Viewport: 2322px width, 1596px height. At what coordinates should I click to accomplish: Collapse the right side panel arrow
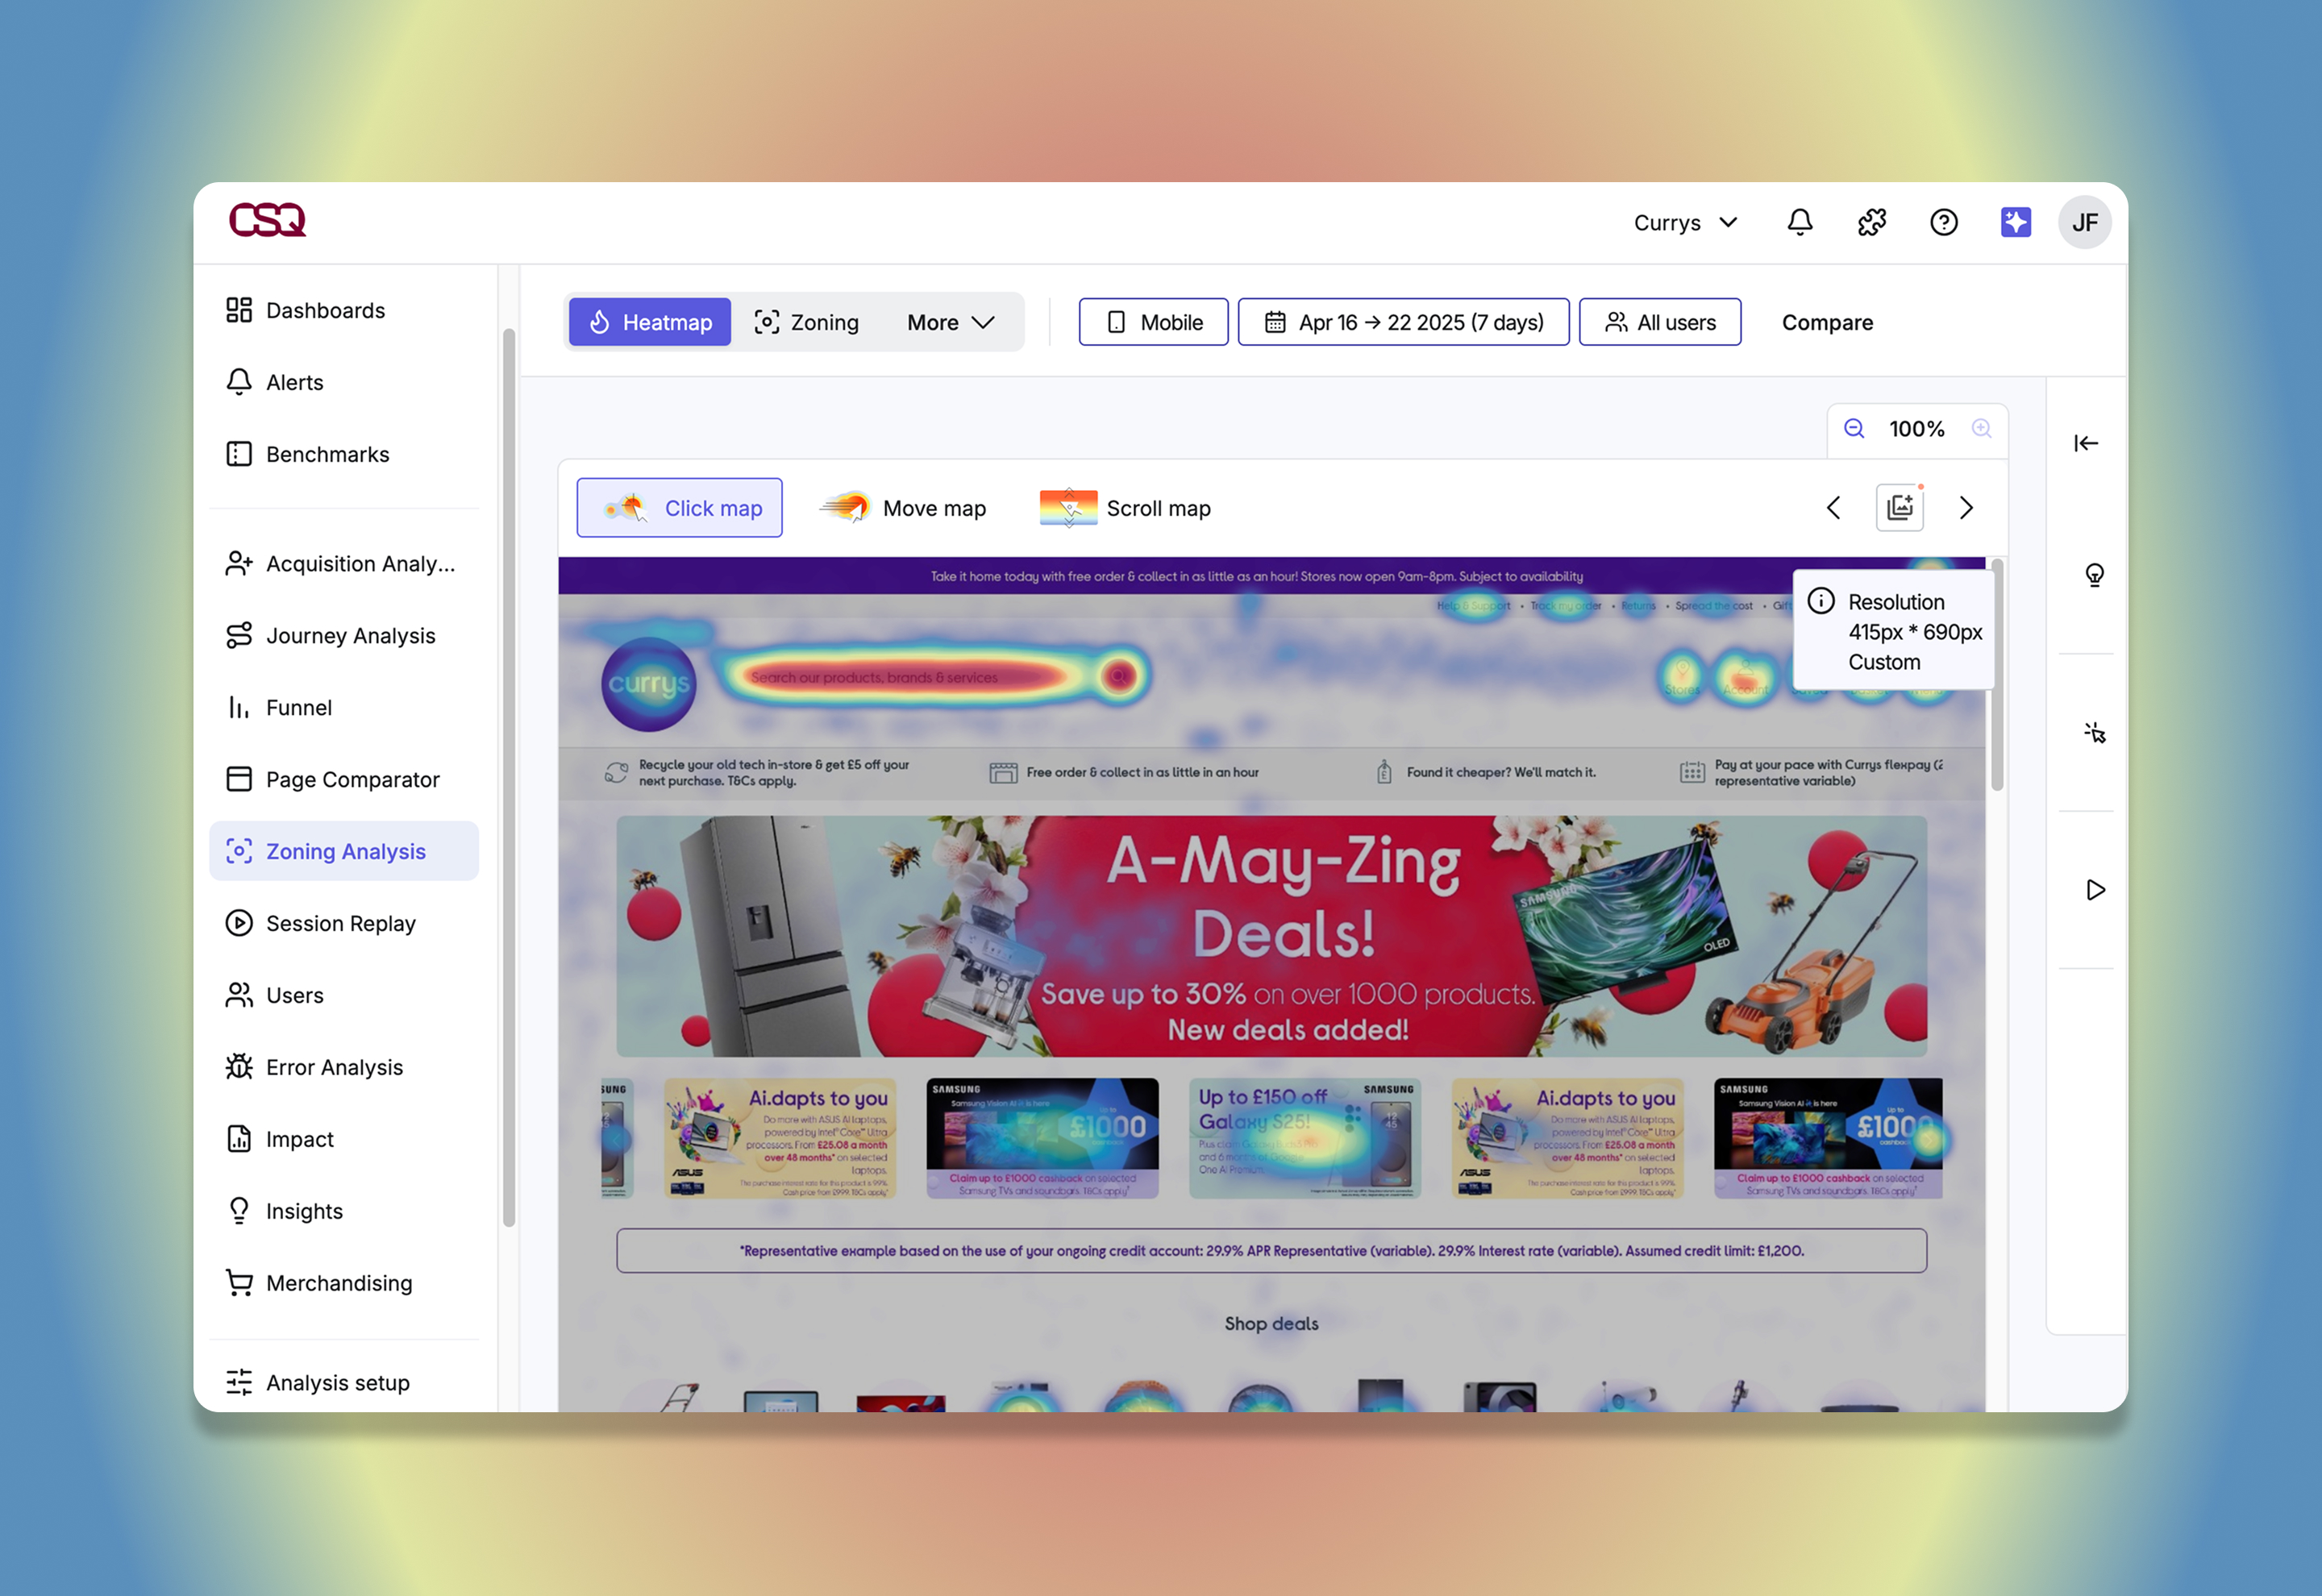[2085, 443]
